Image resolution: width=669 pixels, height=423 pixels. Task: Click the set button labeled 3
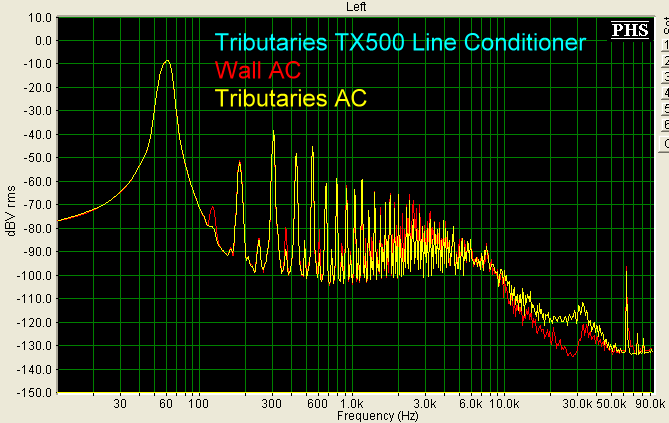pyautogui.click(x=665, y=76)
